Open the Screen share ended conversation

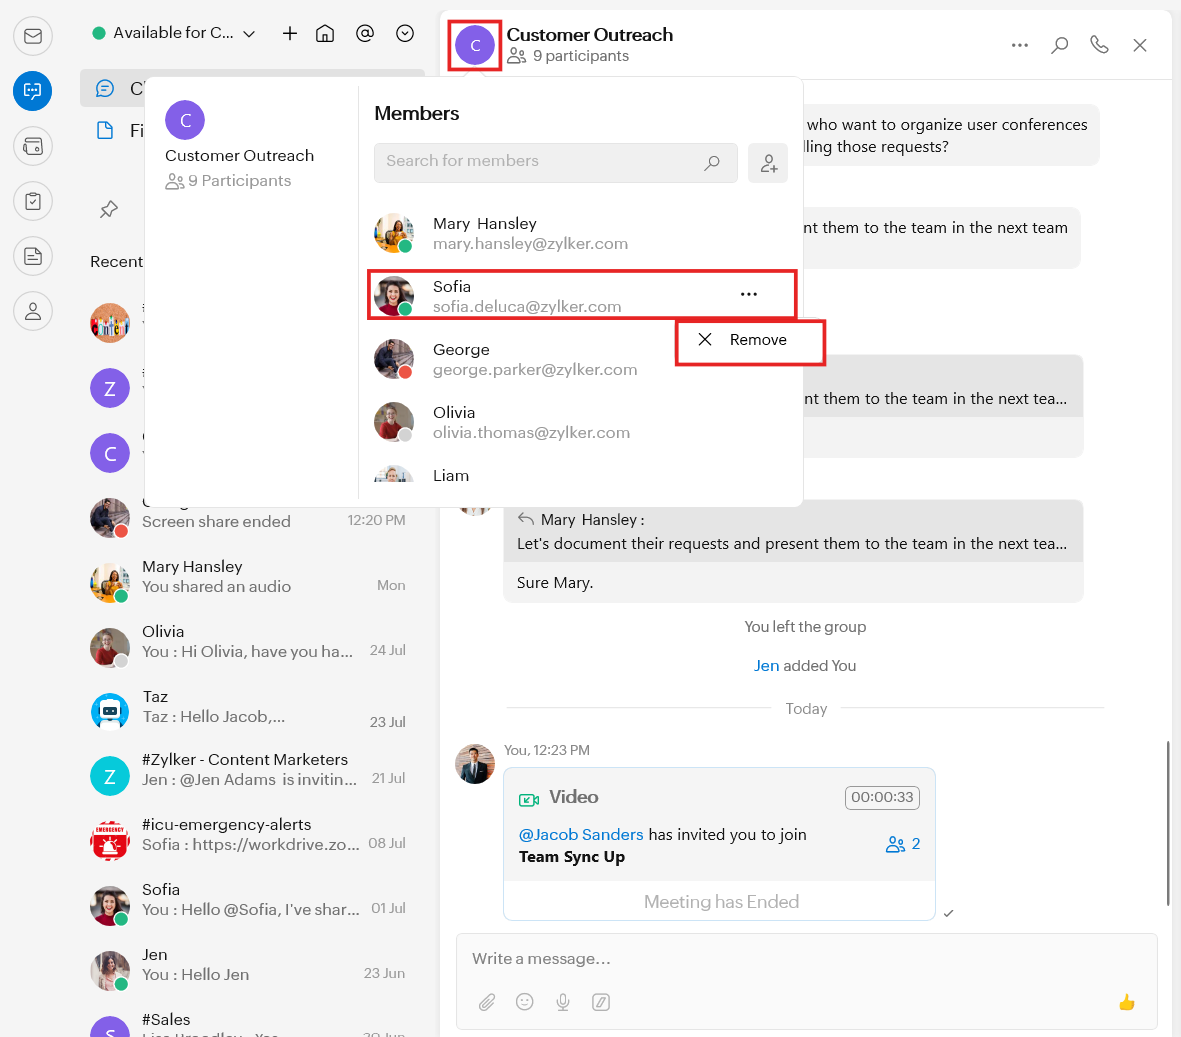(251, 519)
